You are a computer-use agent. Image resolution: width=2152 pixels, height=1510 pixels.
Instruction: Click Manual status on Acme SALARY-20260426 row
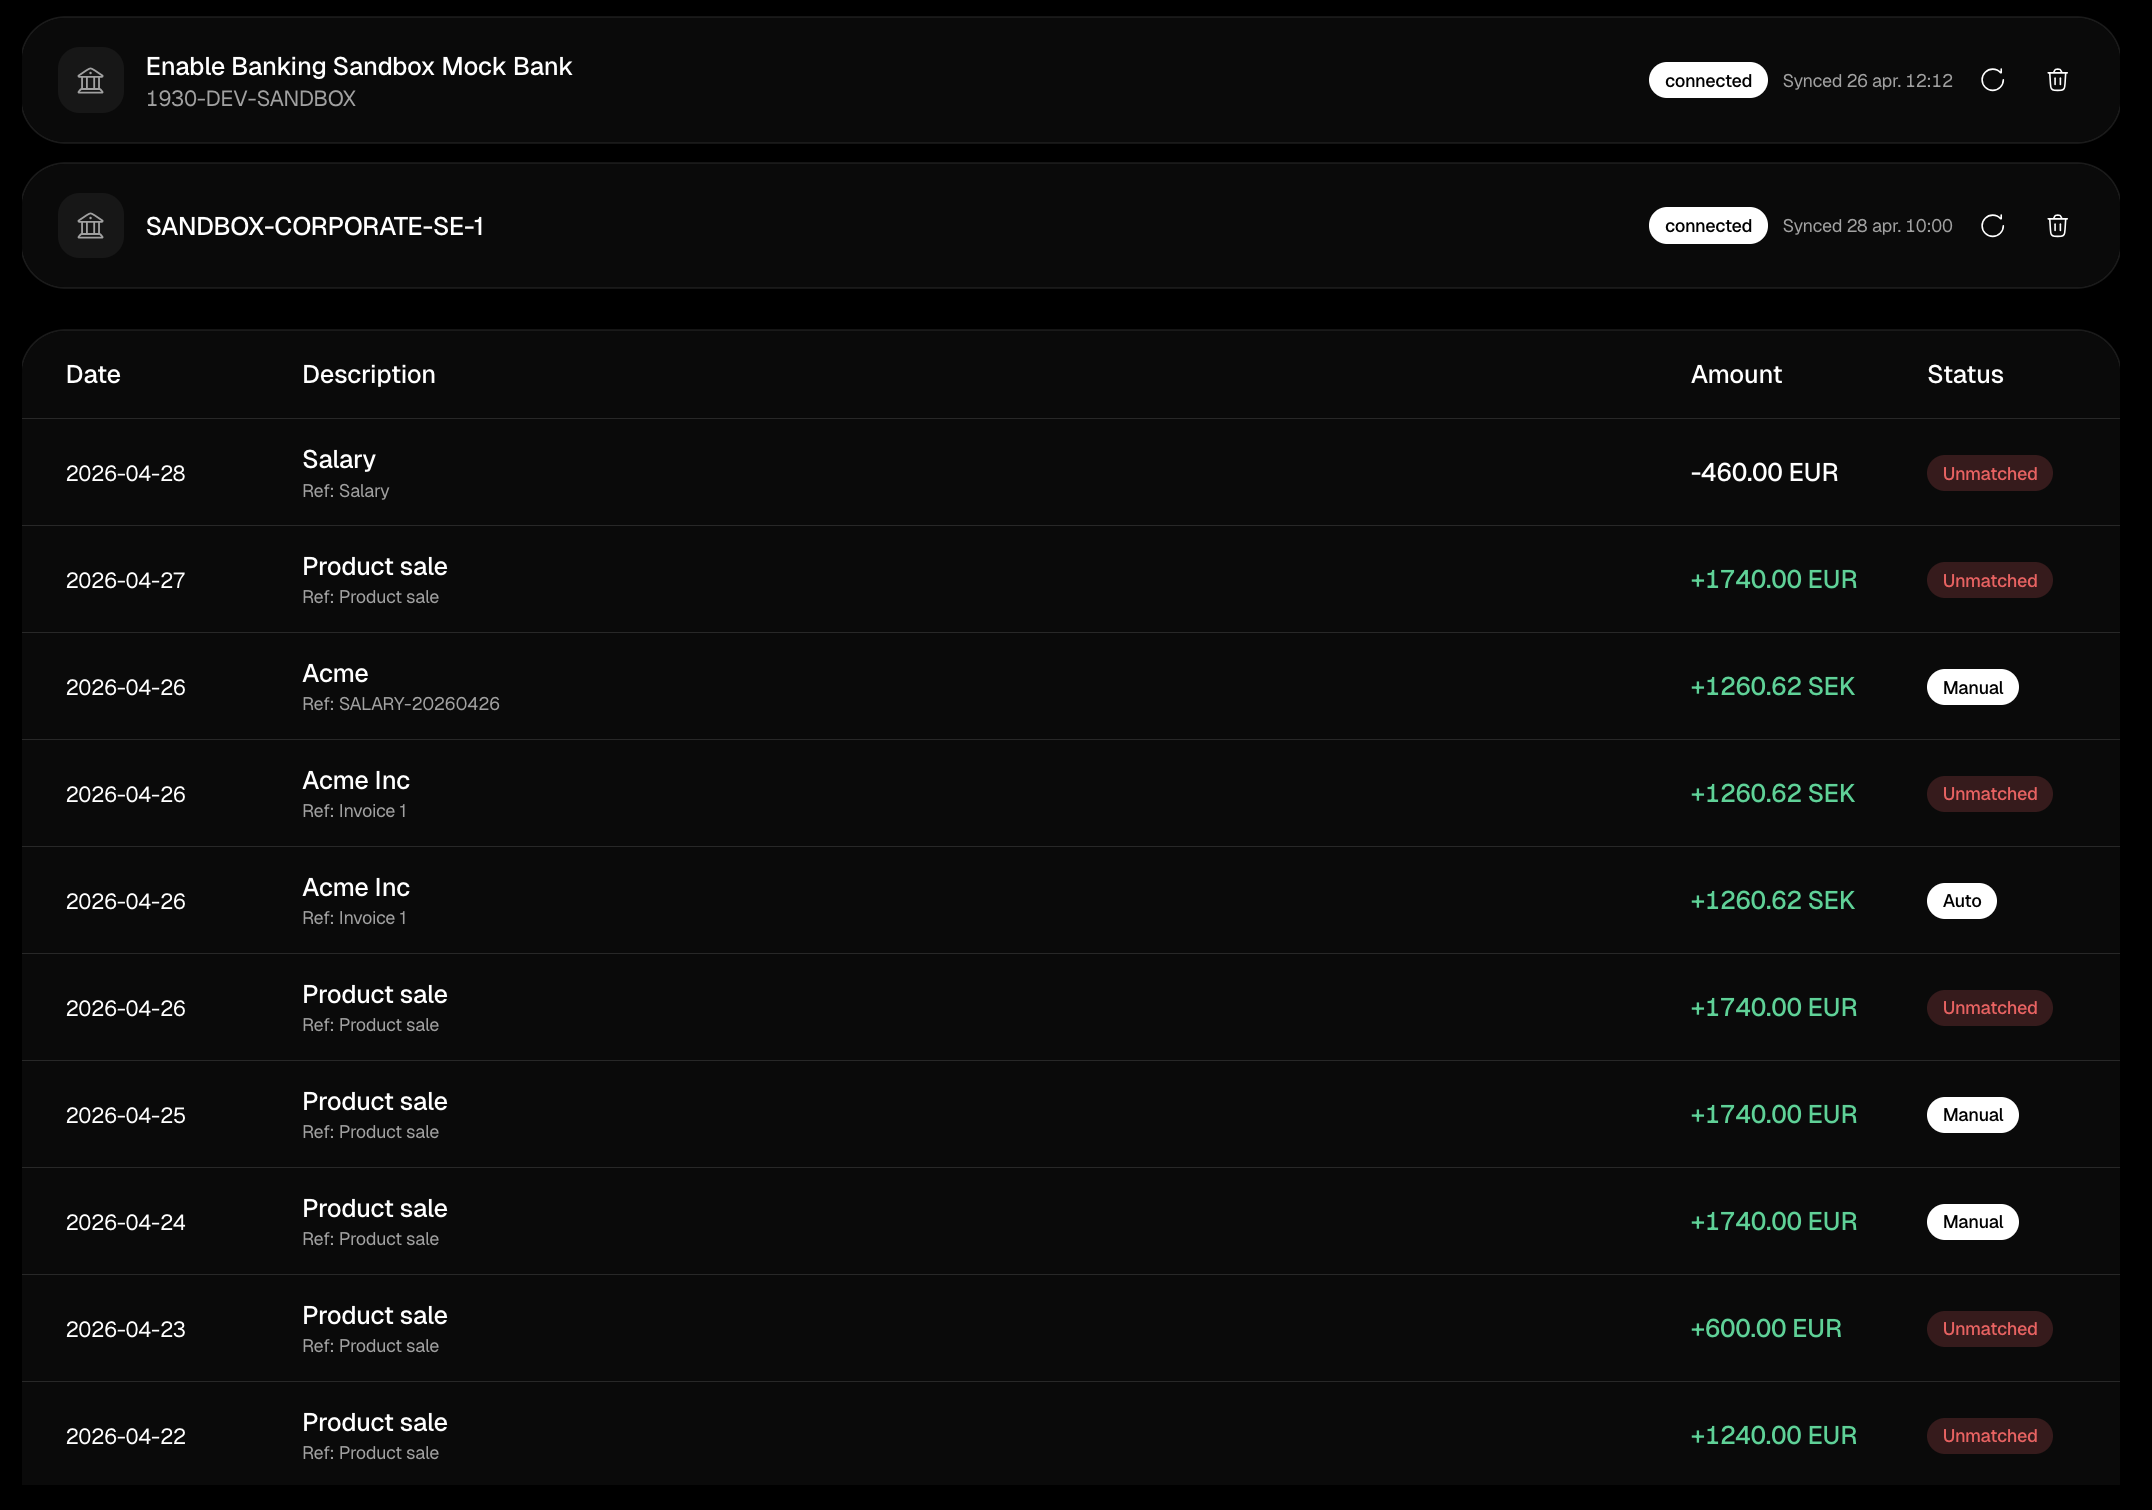1972,687
